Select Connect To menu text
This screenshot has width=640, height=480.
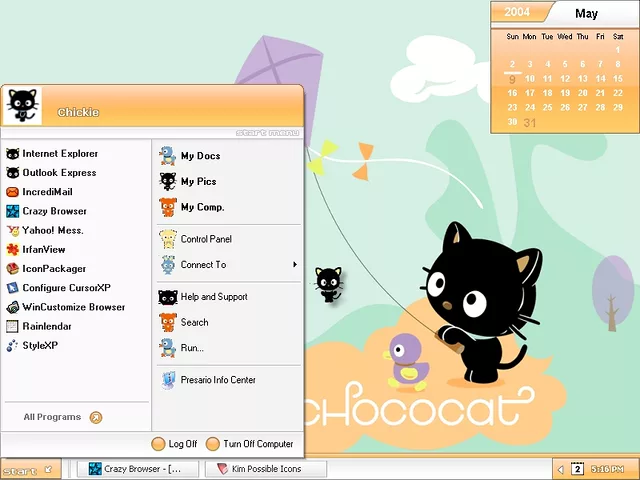click(203, 265)
